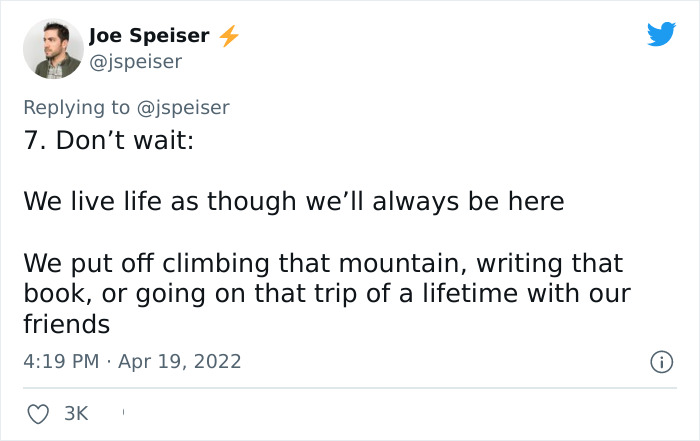This screenshot has height=441, width=700.
Task: Open Joe Speiser's profile picture
Action: [x=53, y=49]
